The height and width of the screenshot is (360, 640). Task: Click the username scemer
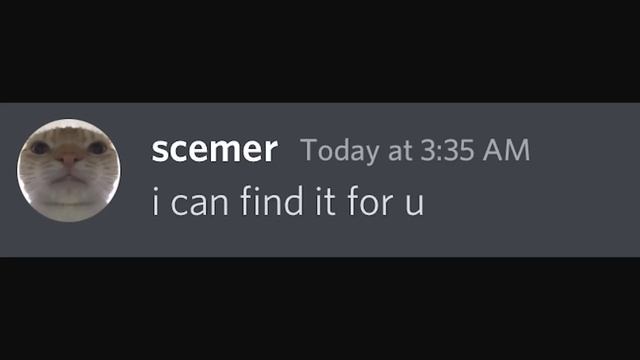click(x=215, y=150)
